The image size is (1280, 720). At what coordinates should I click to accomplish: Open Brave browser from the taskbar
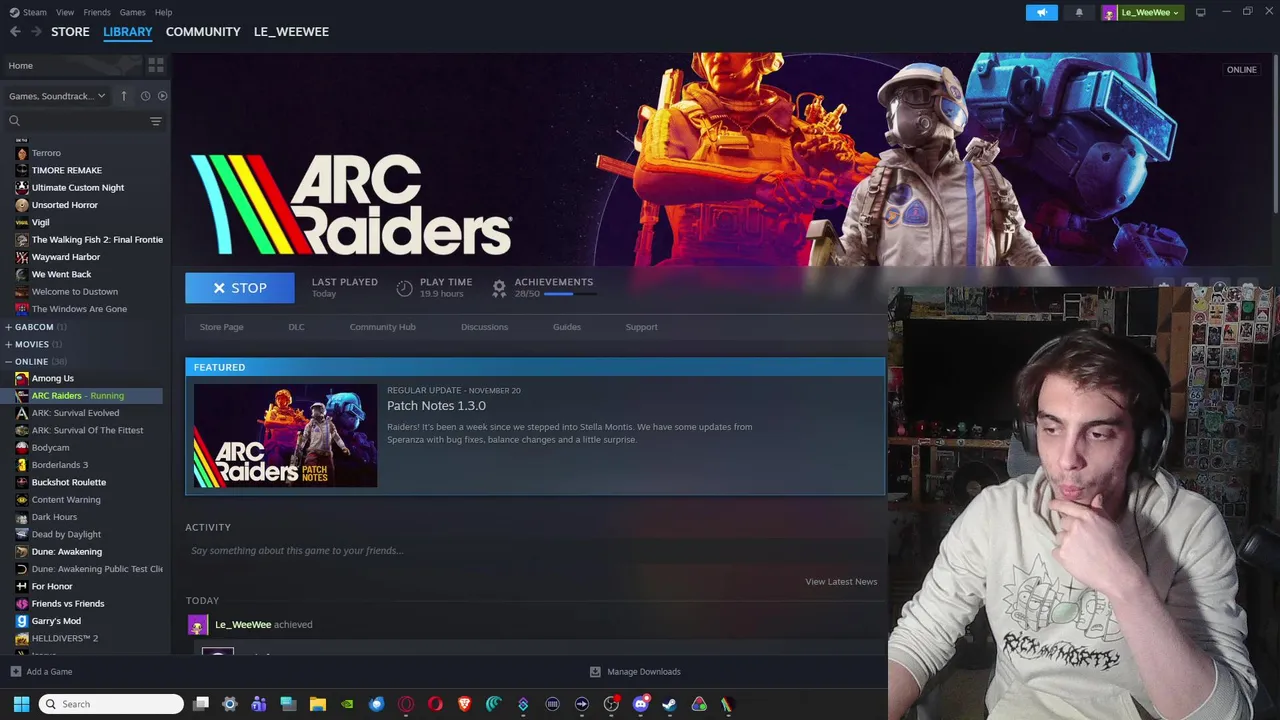click(464, 704)
